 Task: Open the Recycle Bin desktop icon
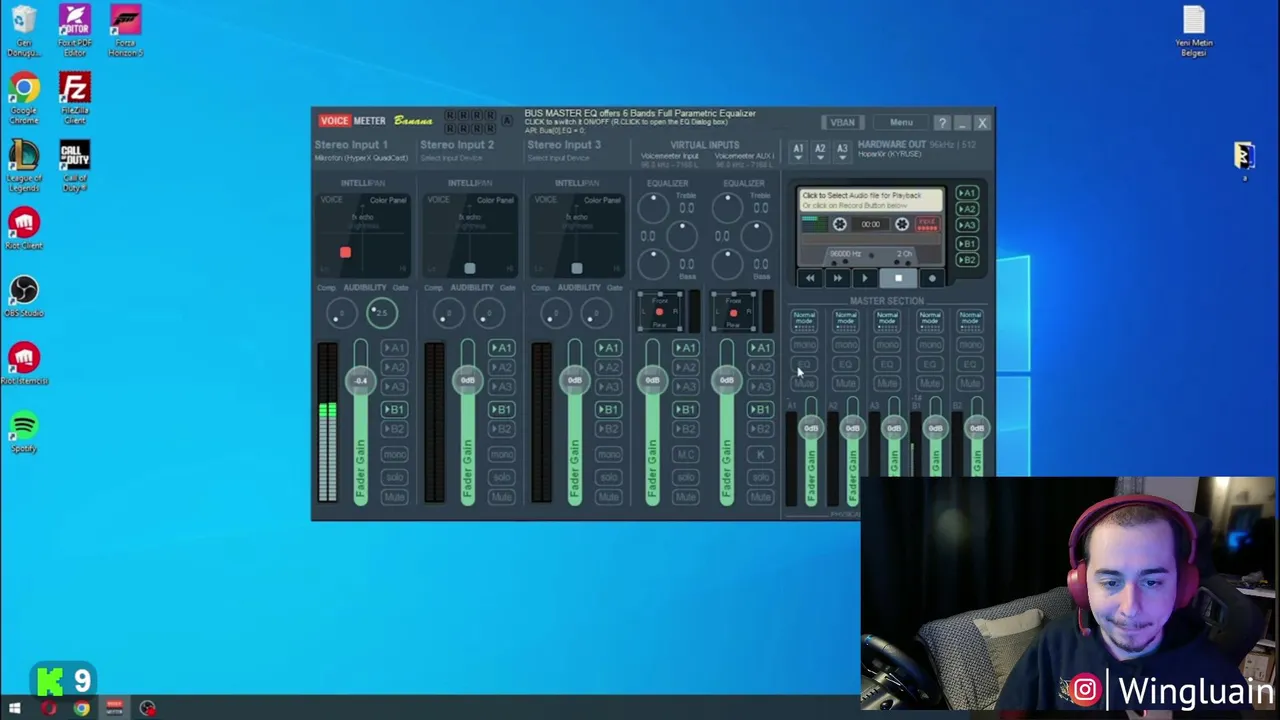pos(24,31)
